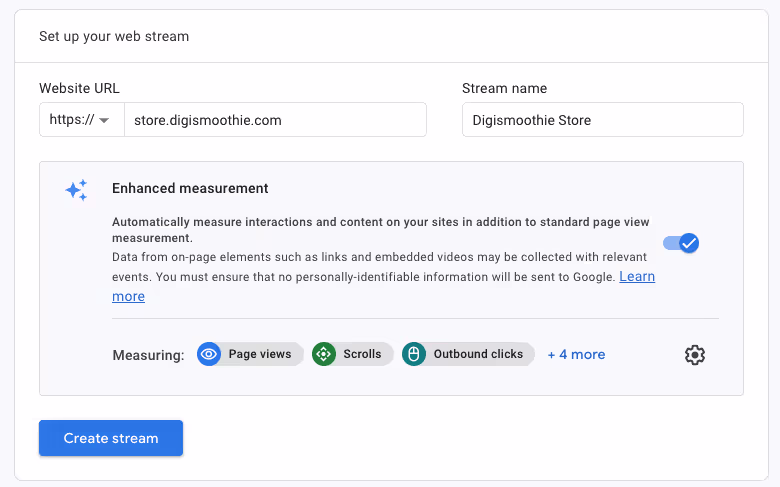Click the Page views chip label
The height and width of the screenshot is (487, 780).
tap(260, 354)
